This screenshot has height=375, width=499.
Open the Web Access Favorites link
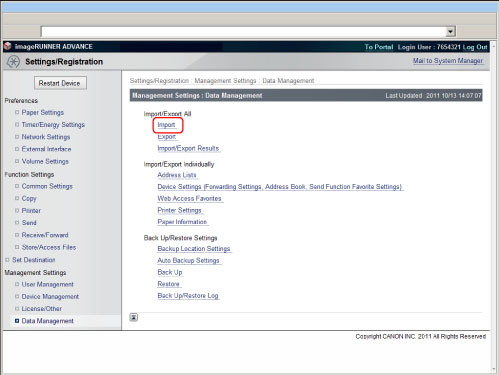(189, 198)
